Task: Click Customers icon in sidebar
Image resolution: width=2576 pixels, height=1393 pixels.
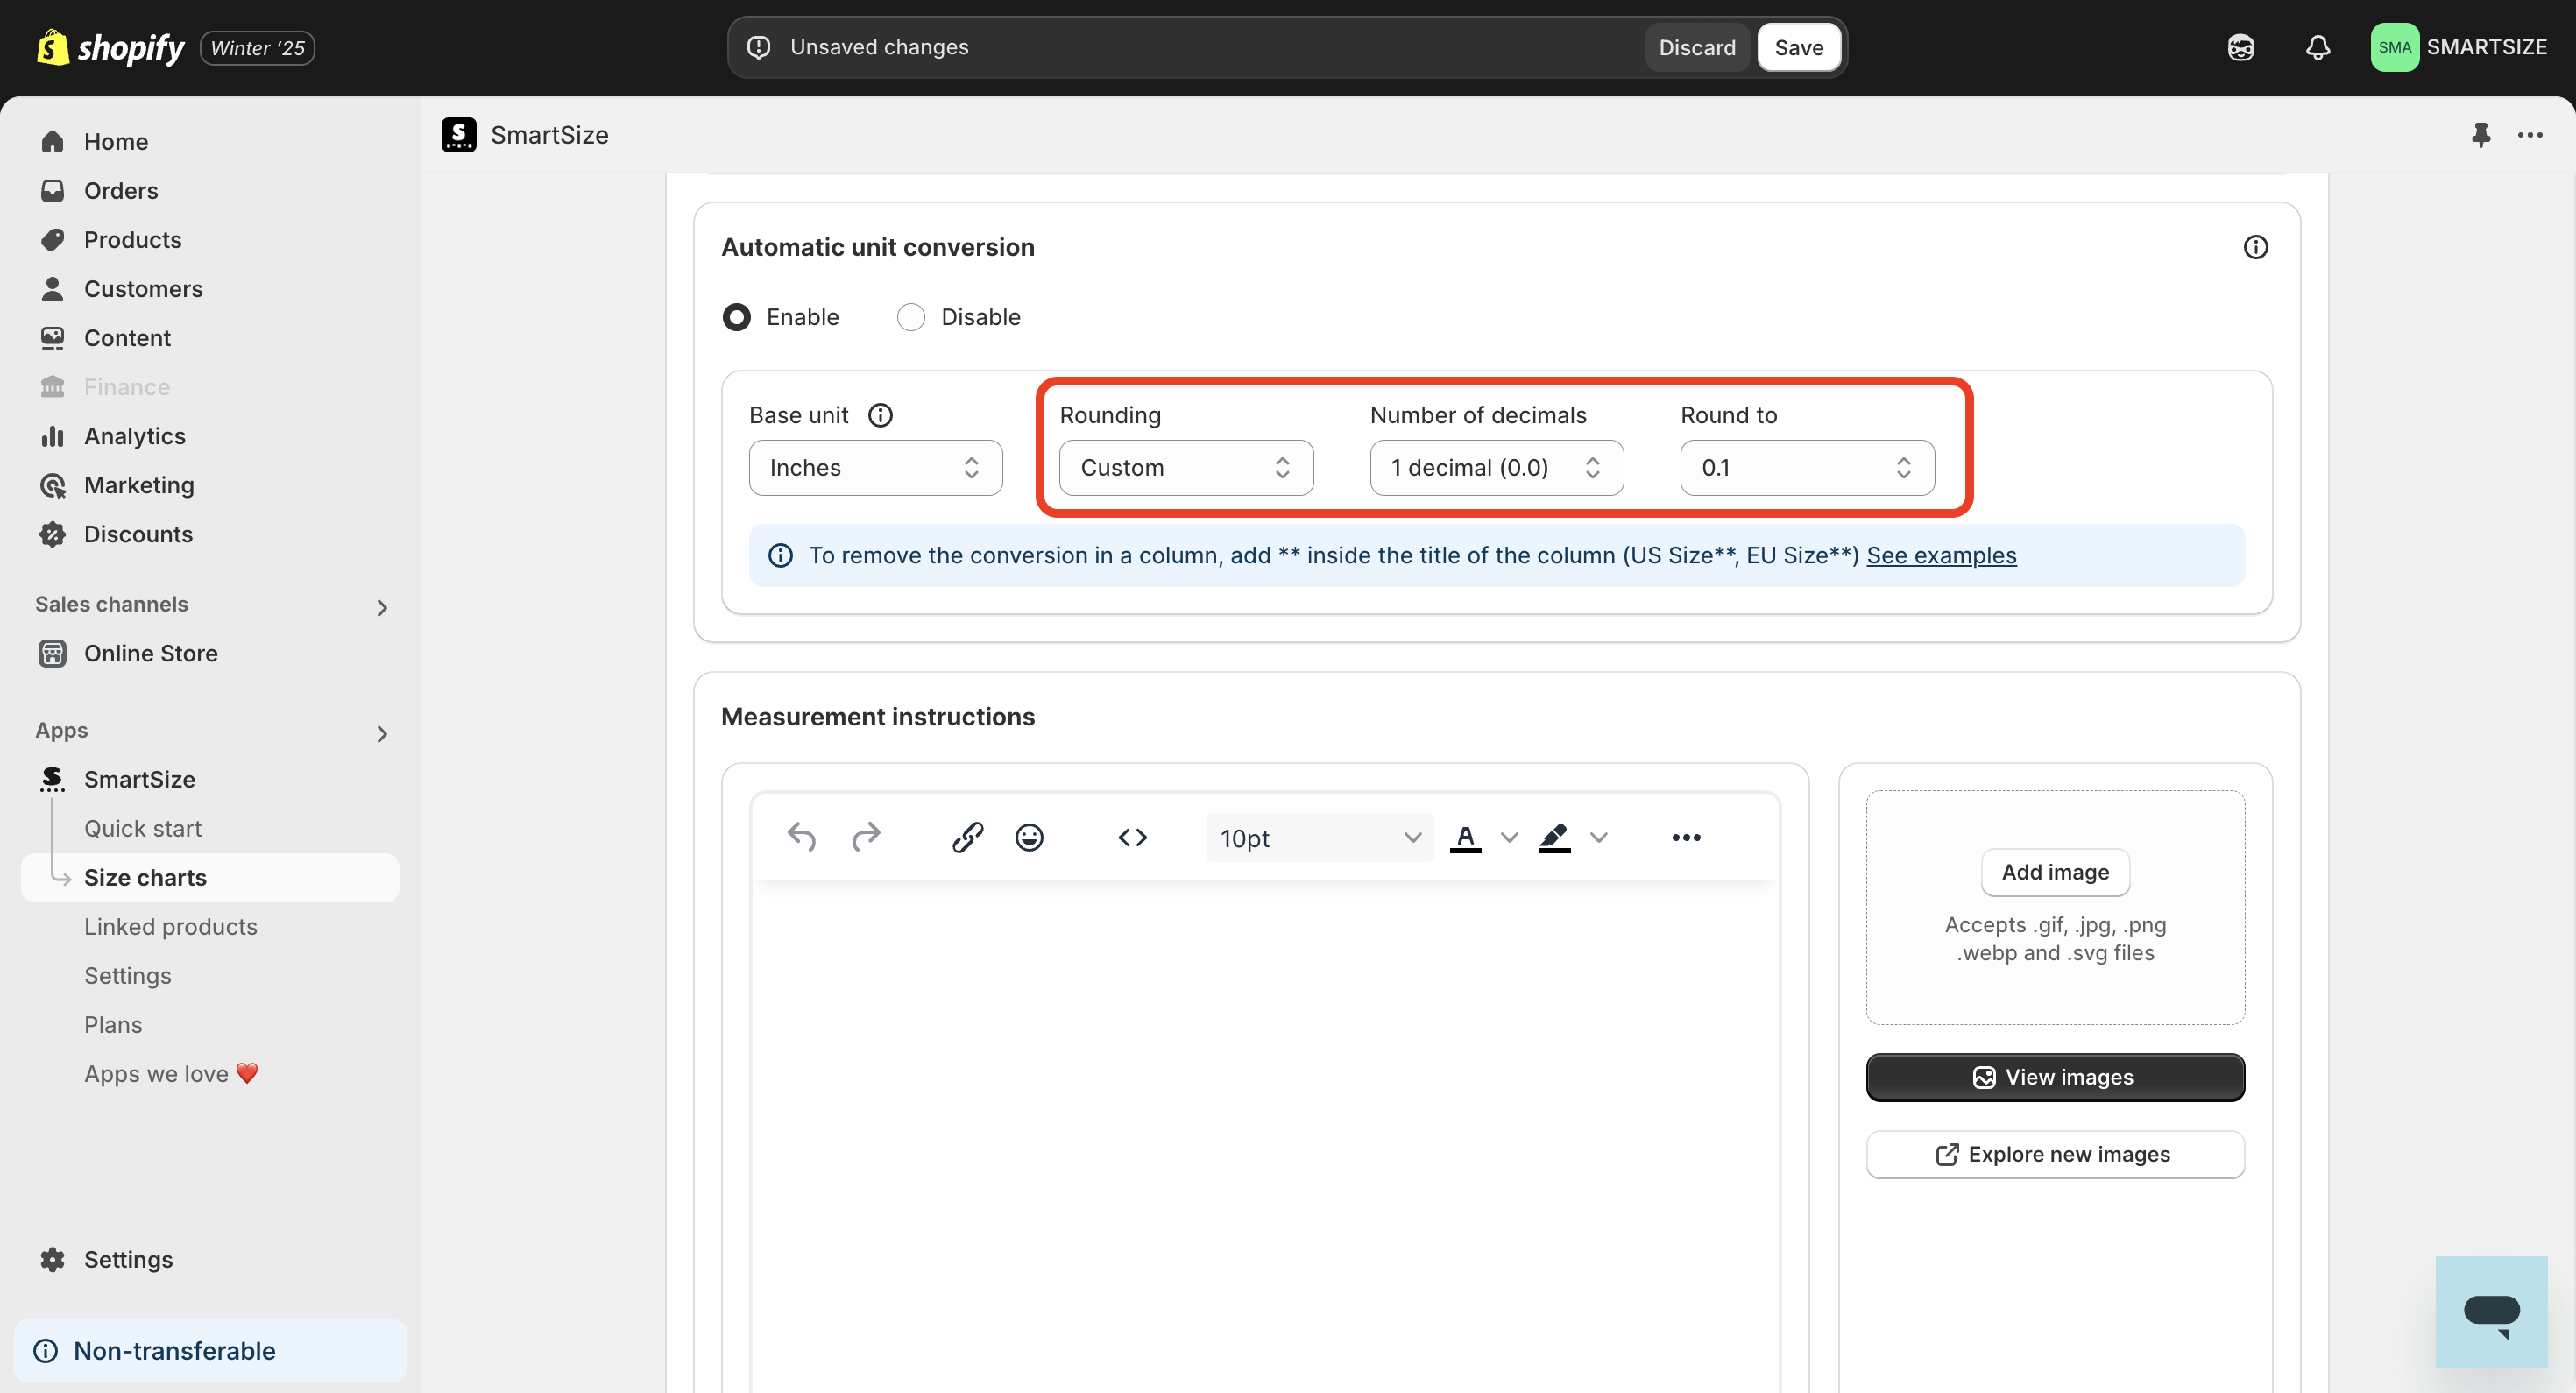Action: tap(53, 288)
